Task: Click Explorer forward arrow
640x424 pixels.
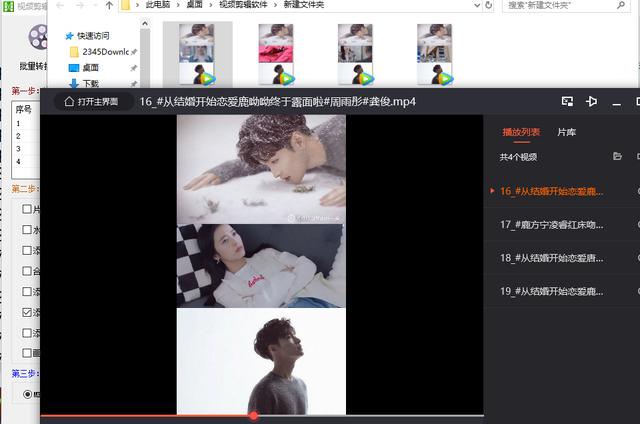Action: tap(80, 5)
